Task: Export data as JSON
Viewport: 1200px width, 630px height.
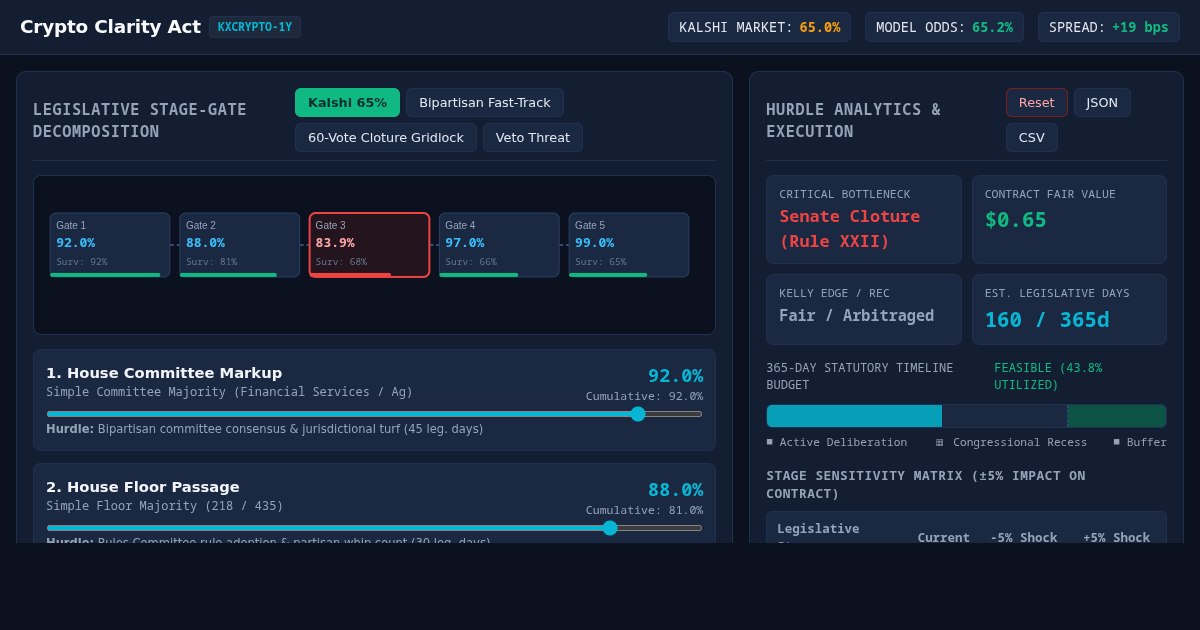Action: 1102,102
